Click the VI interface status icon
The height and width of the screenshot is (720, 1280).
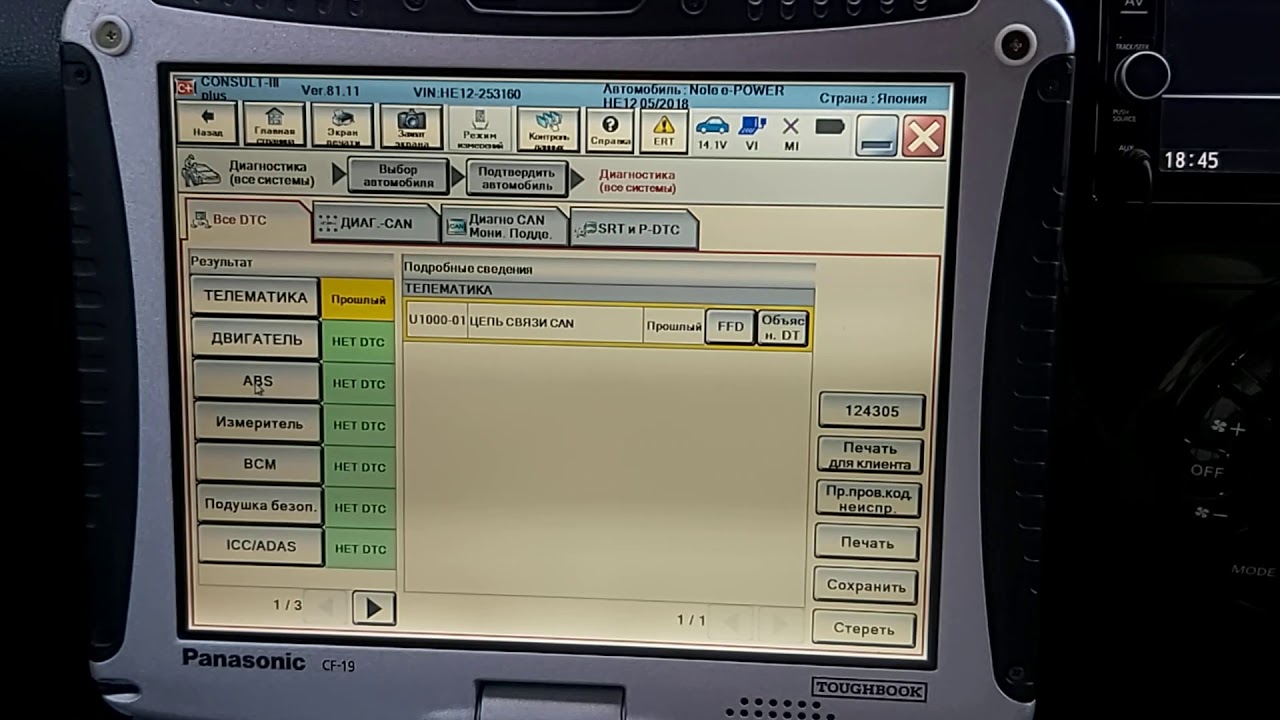coord(752,133)
